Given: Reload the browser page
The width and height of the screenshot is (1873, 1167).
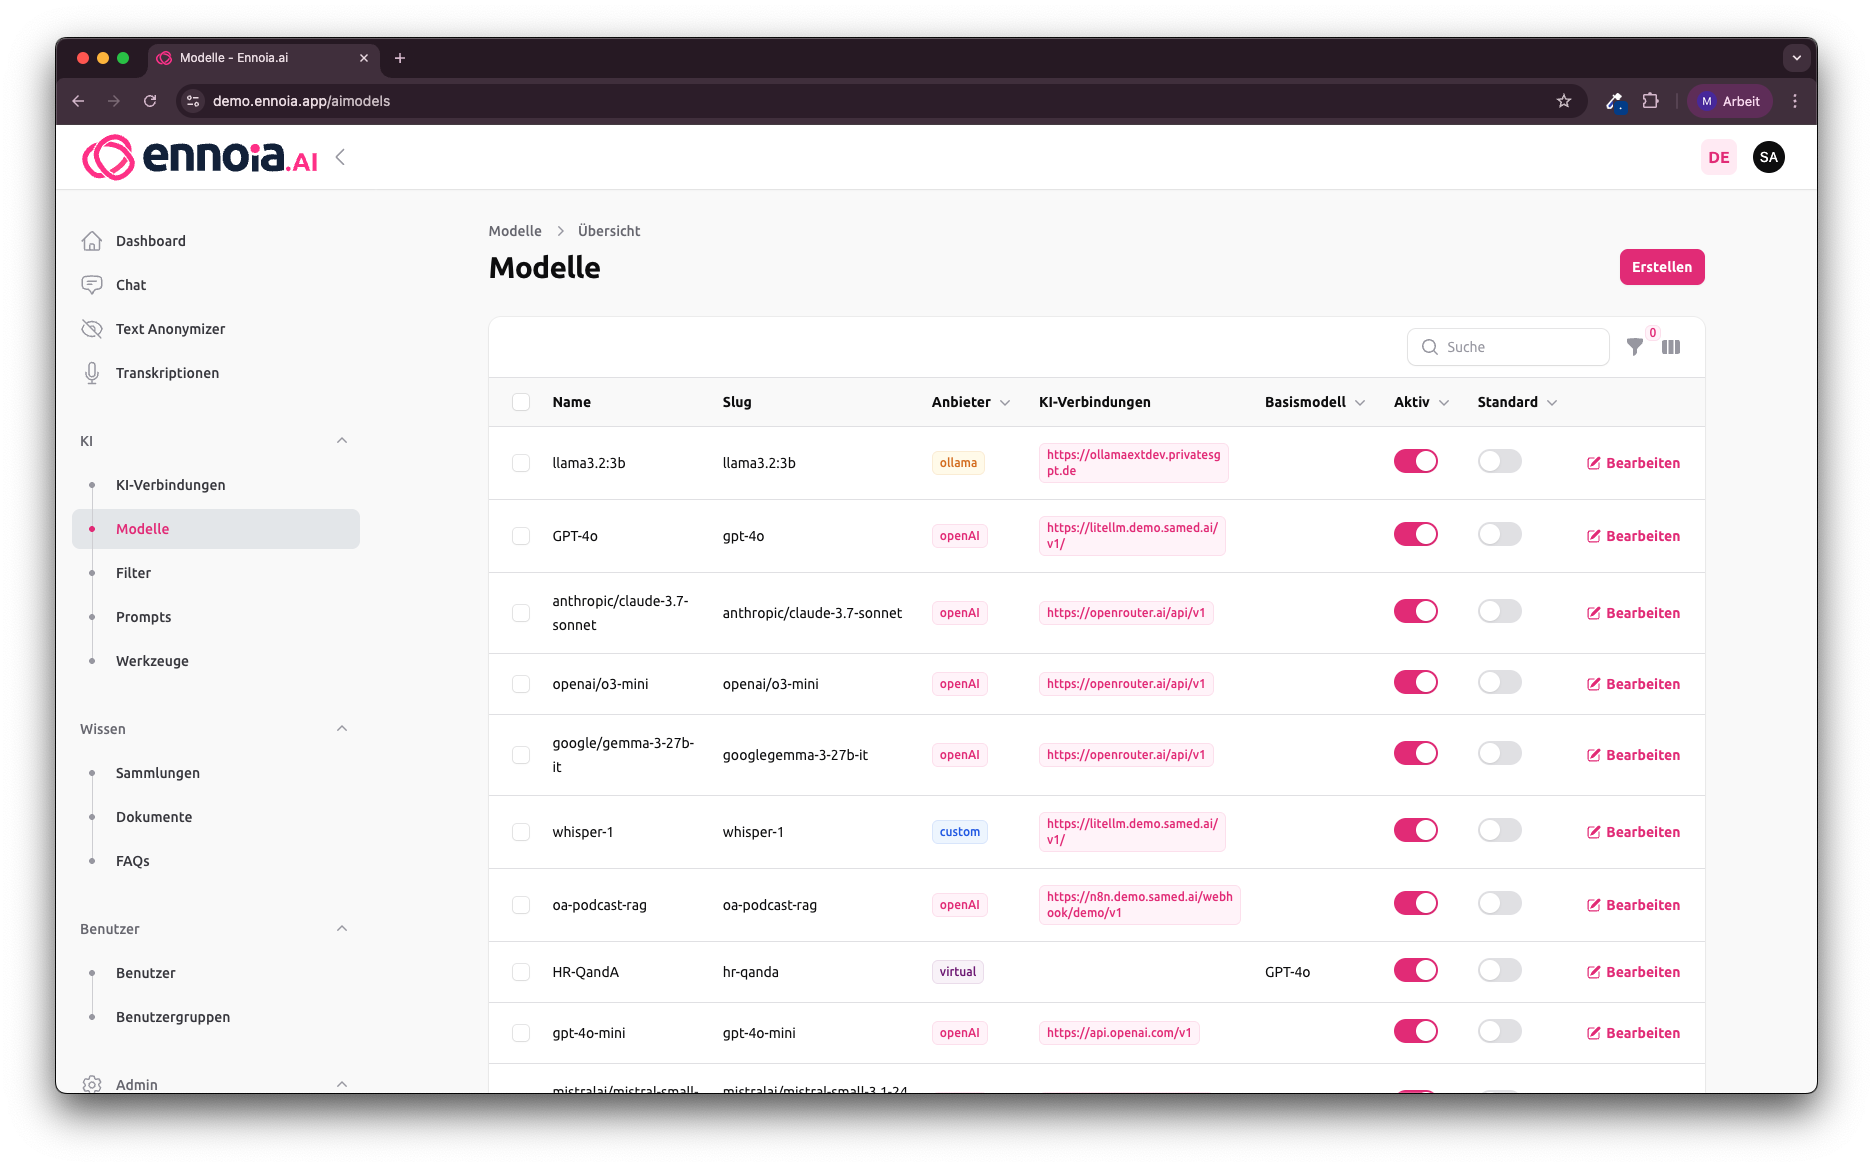Looking at the screenshot, I should click(150, 101).
